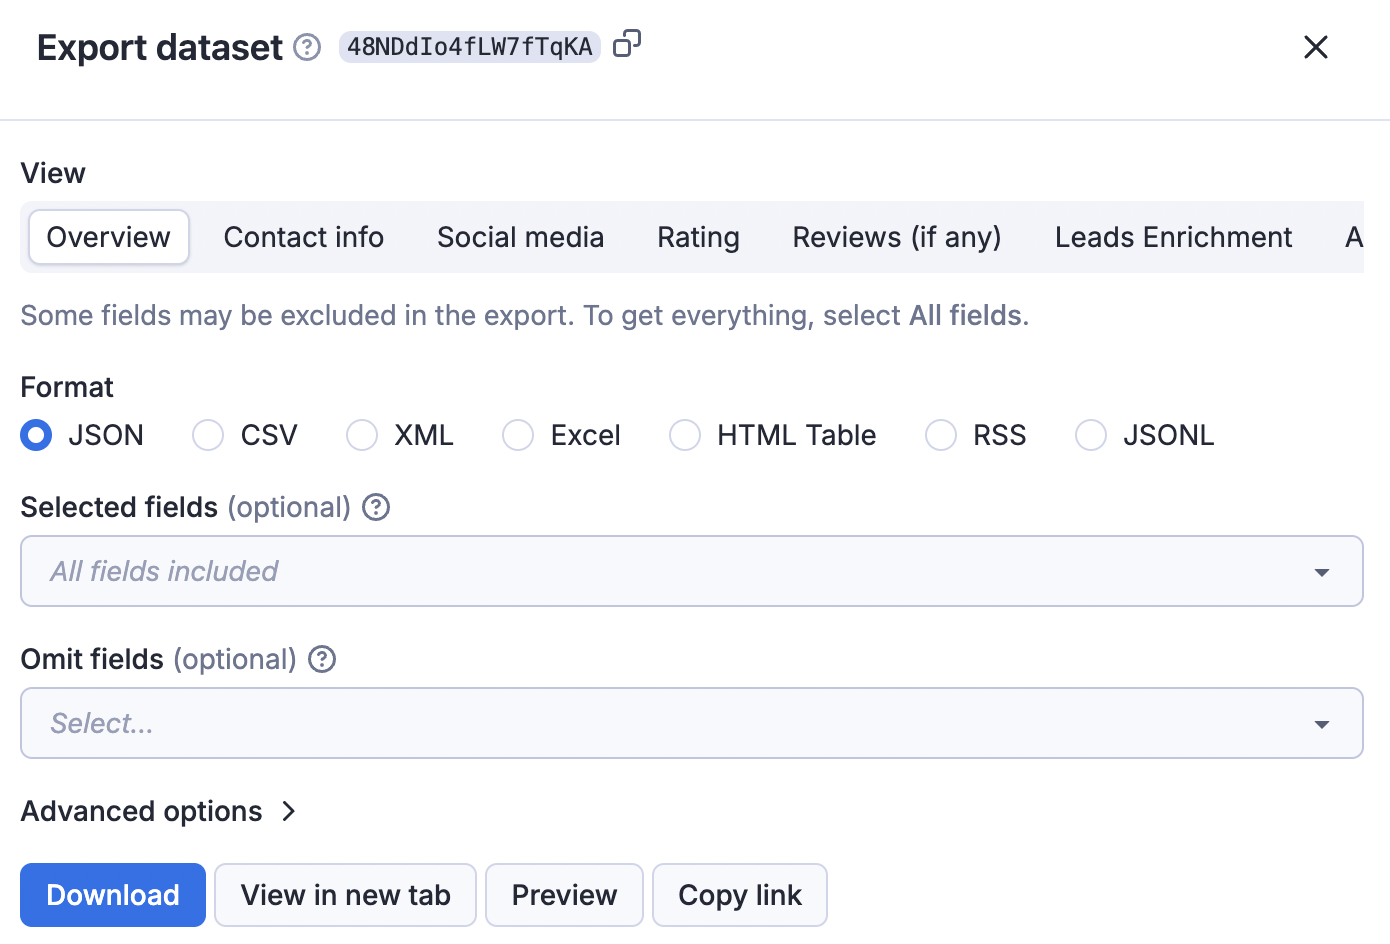1390x944 pixels.
Task: Switch to the Overview view tab
Action: pos(109,237)
